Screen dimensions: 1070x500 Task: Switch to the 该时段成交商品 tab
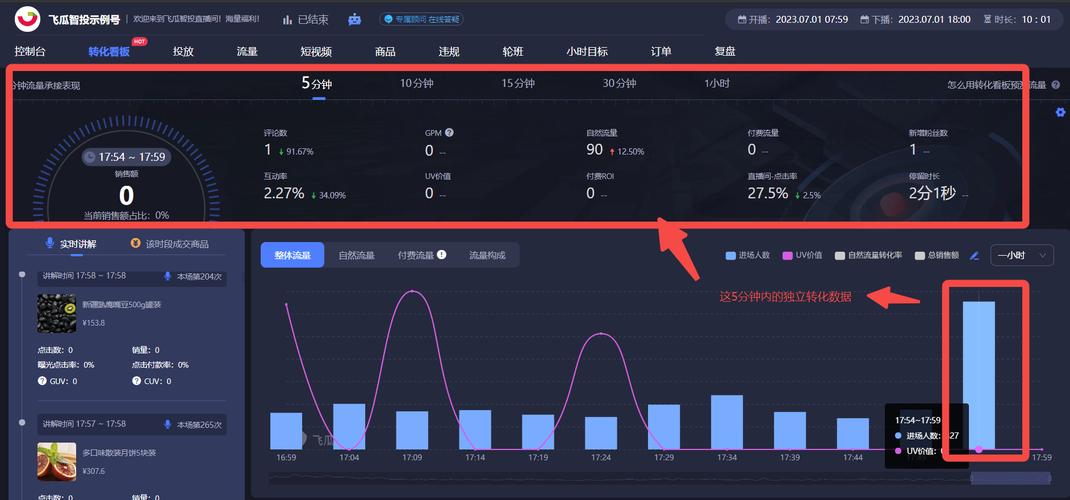pos(170,244)
